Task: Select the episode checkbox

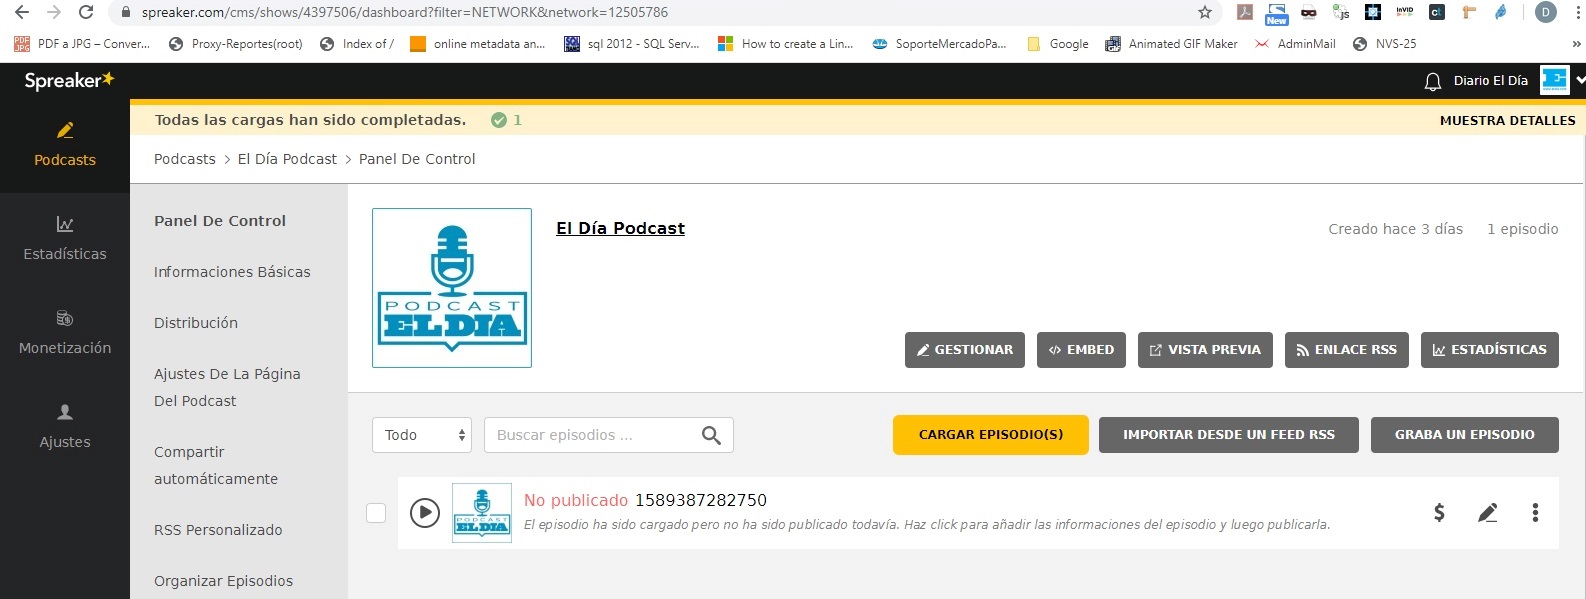Action: click(376, 513)
